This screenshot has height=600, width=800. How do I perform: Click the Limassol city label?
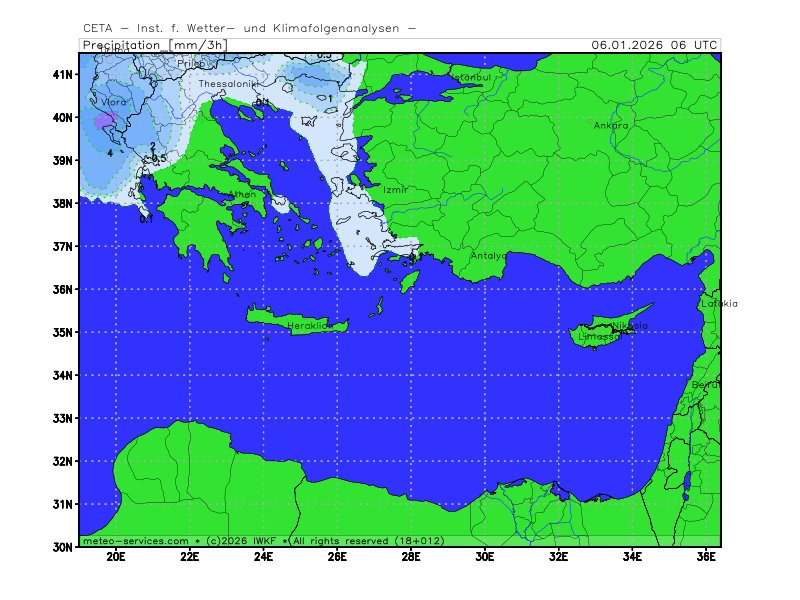(599, 337)
